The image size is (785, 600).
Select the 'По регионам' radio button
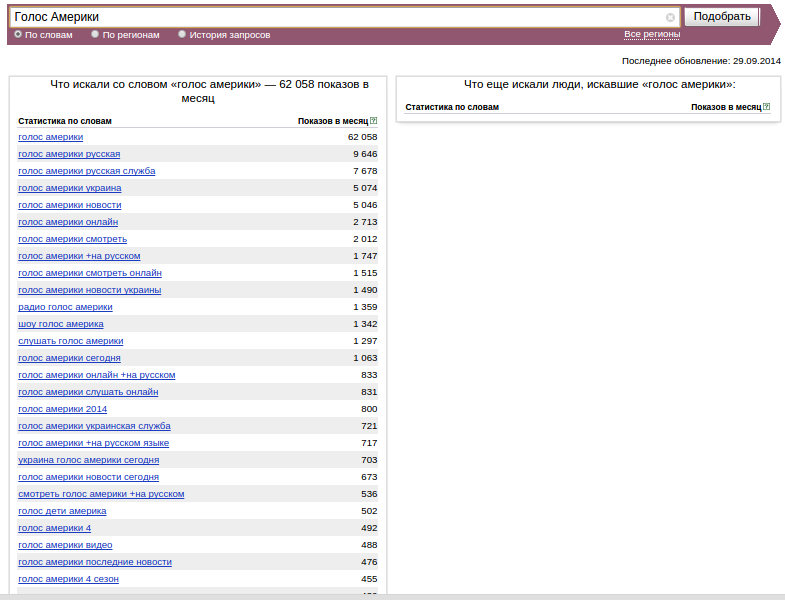tap(95, 34)
